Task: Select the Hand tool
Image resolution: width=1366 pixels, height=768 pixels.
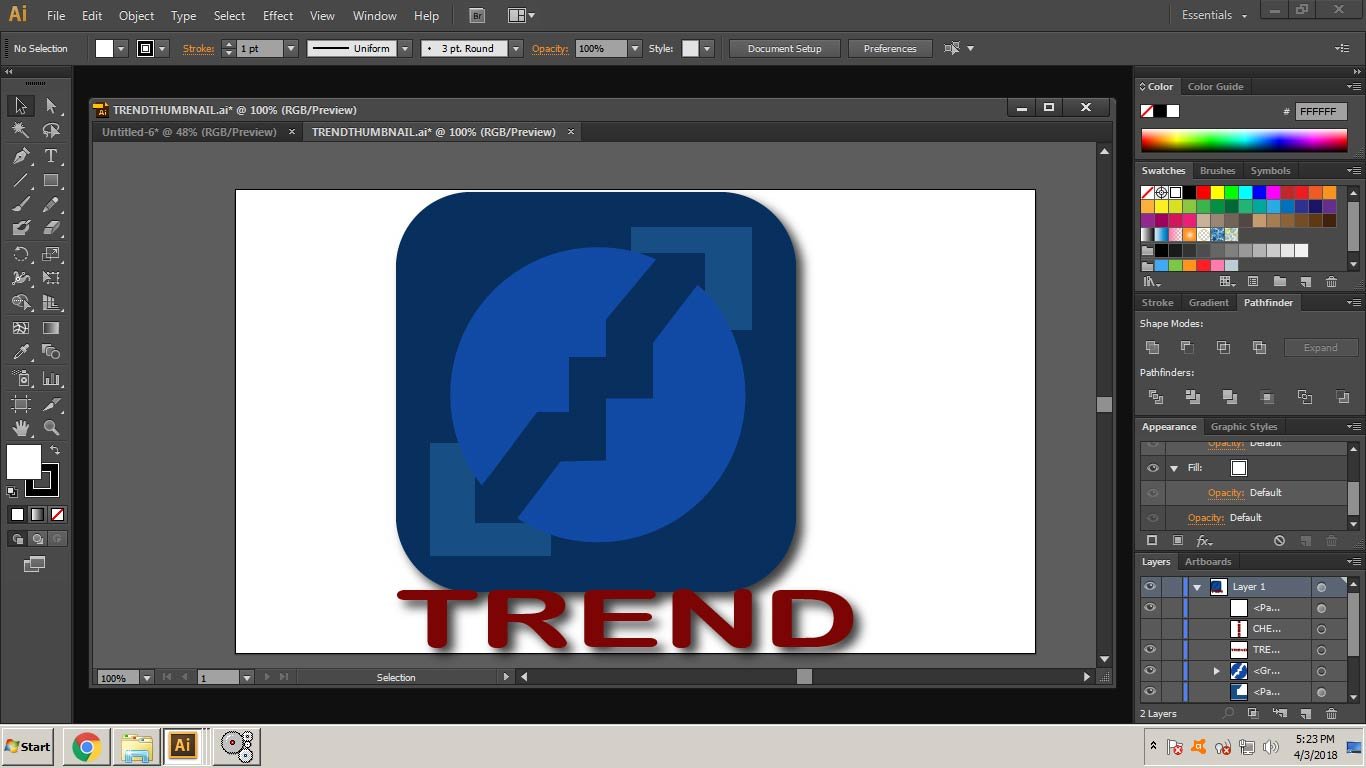Action: (x=20, y=428)
